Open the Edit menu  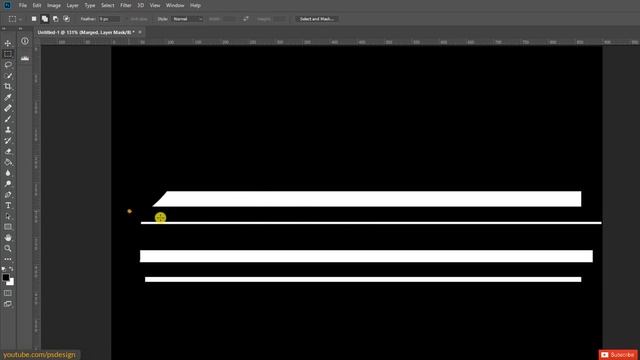[x=37, y=5]
